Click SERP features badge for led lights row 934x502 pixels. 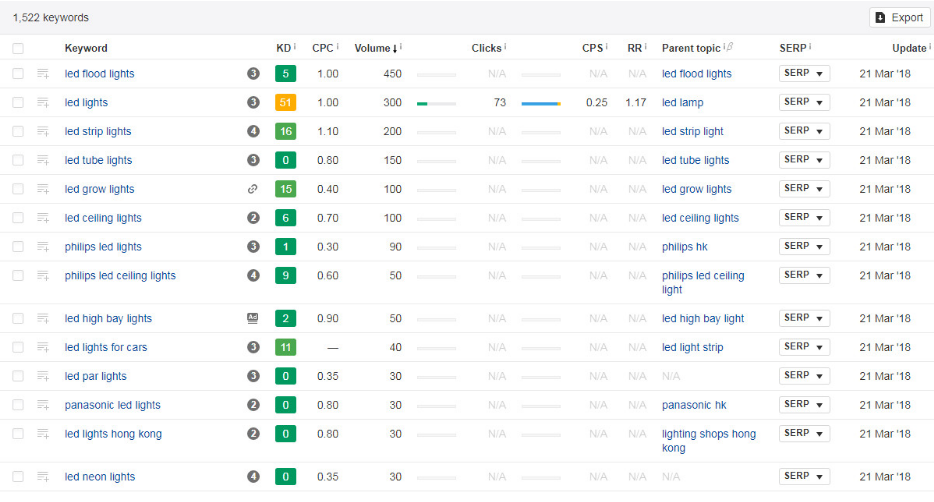point(253,103)
